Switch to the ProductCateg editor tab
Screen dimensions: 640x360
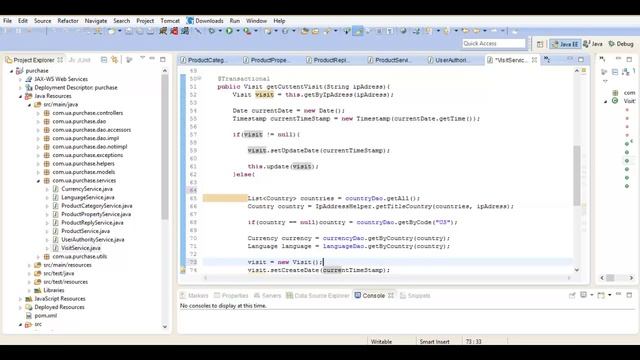(x=203, y=60)
